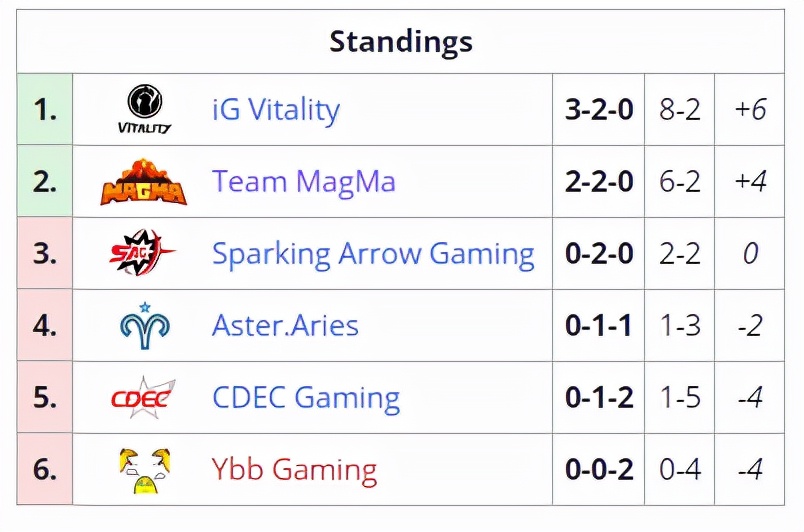The image size is (804, 532).
Task: Click the Aster.Aries ram logo
Action: click(145, 325)
